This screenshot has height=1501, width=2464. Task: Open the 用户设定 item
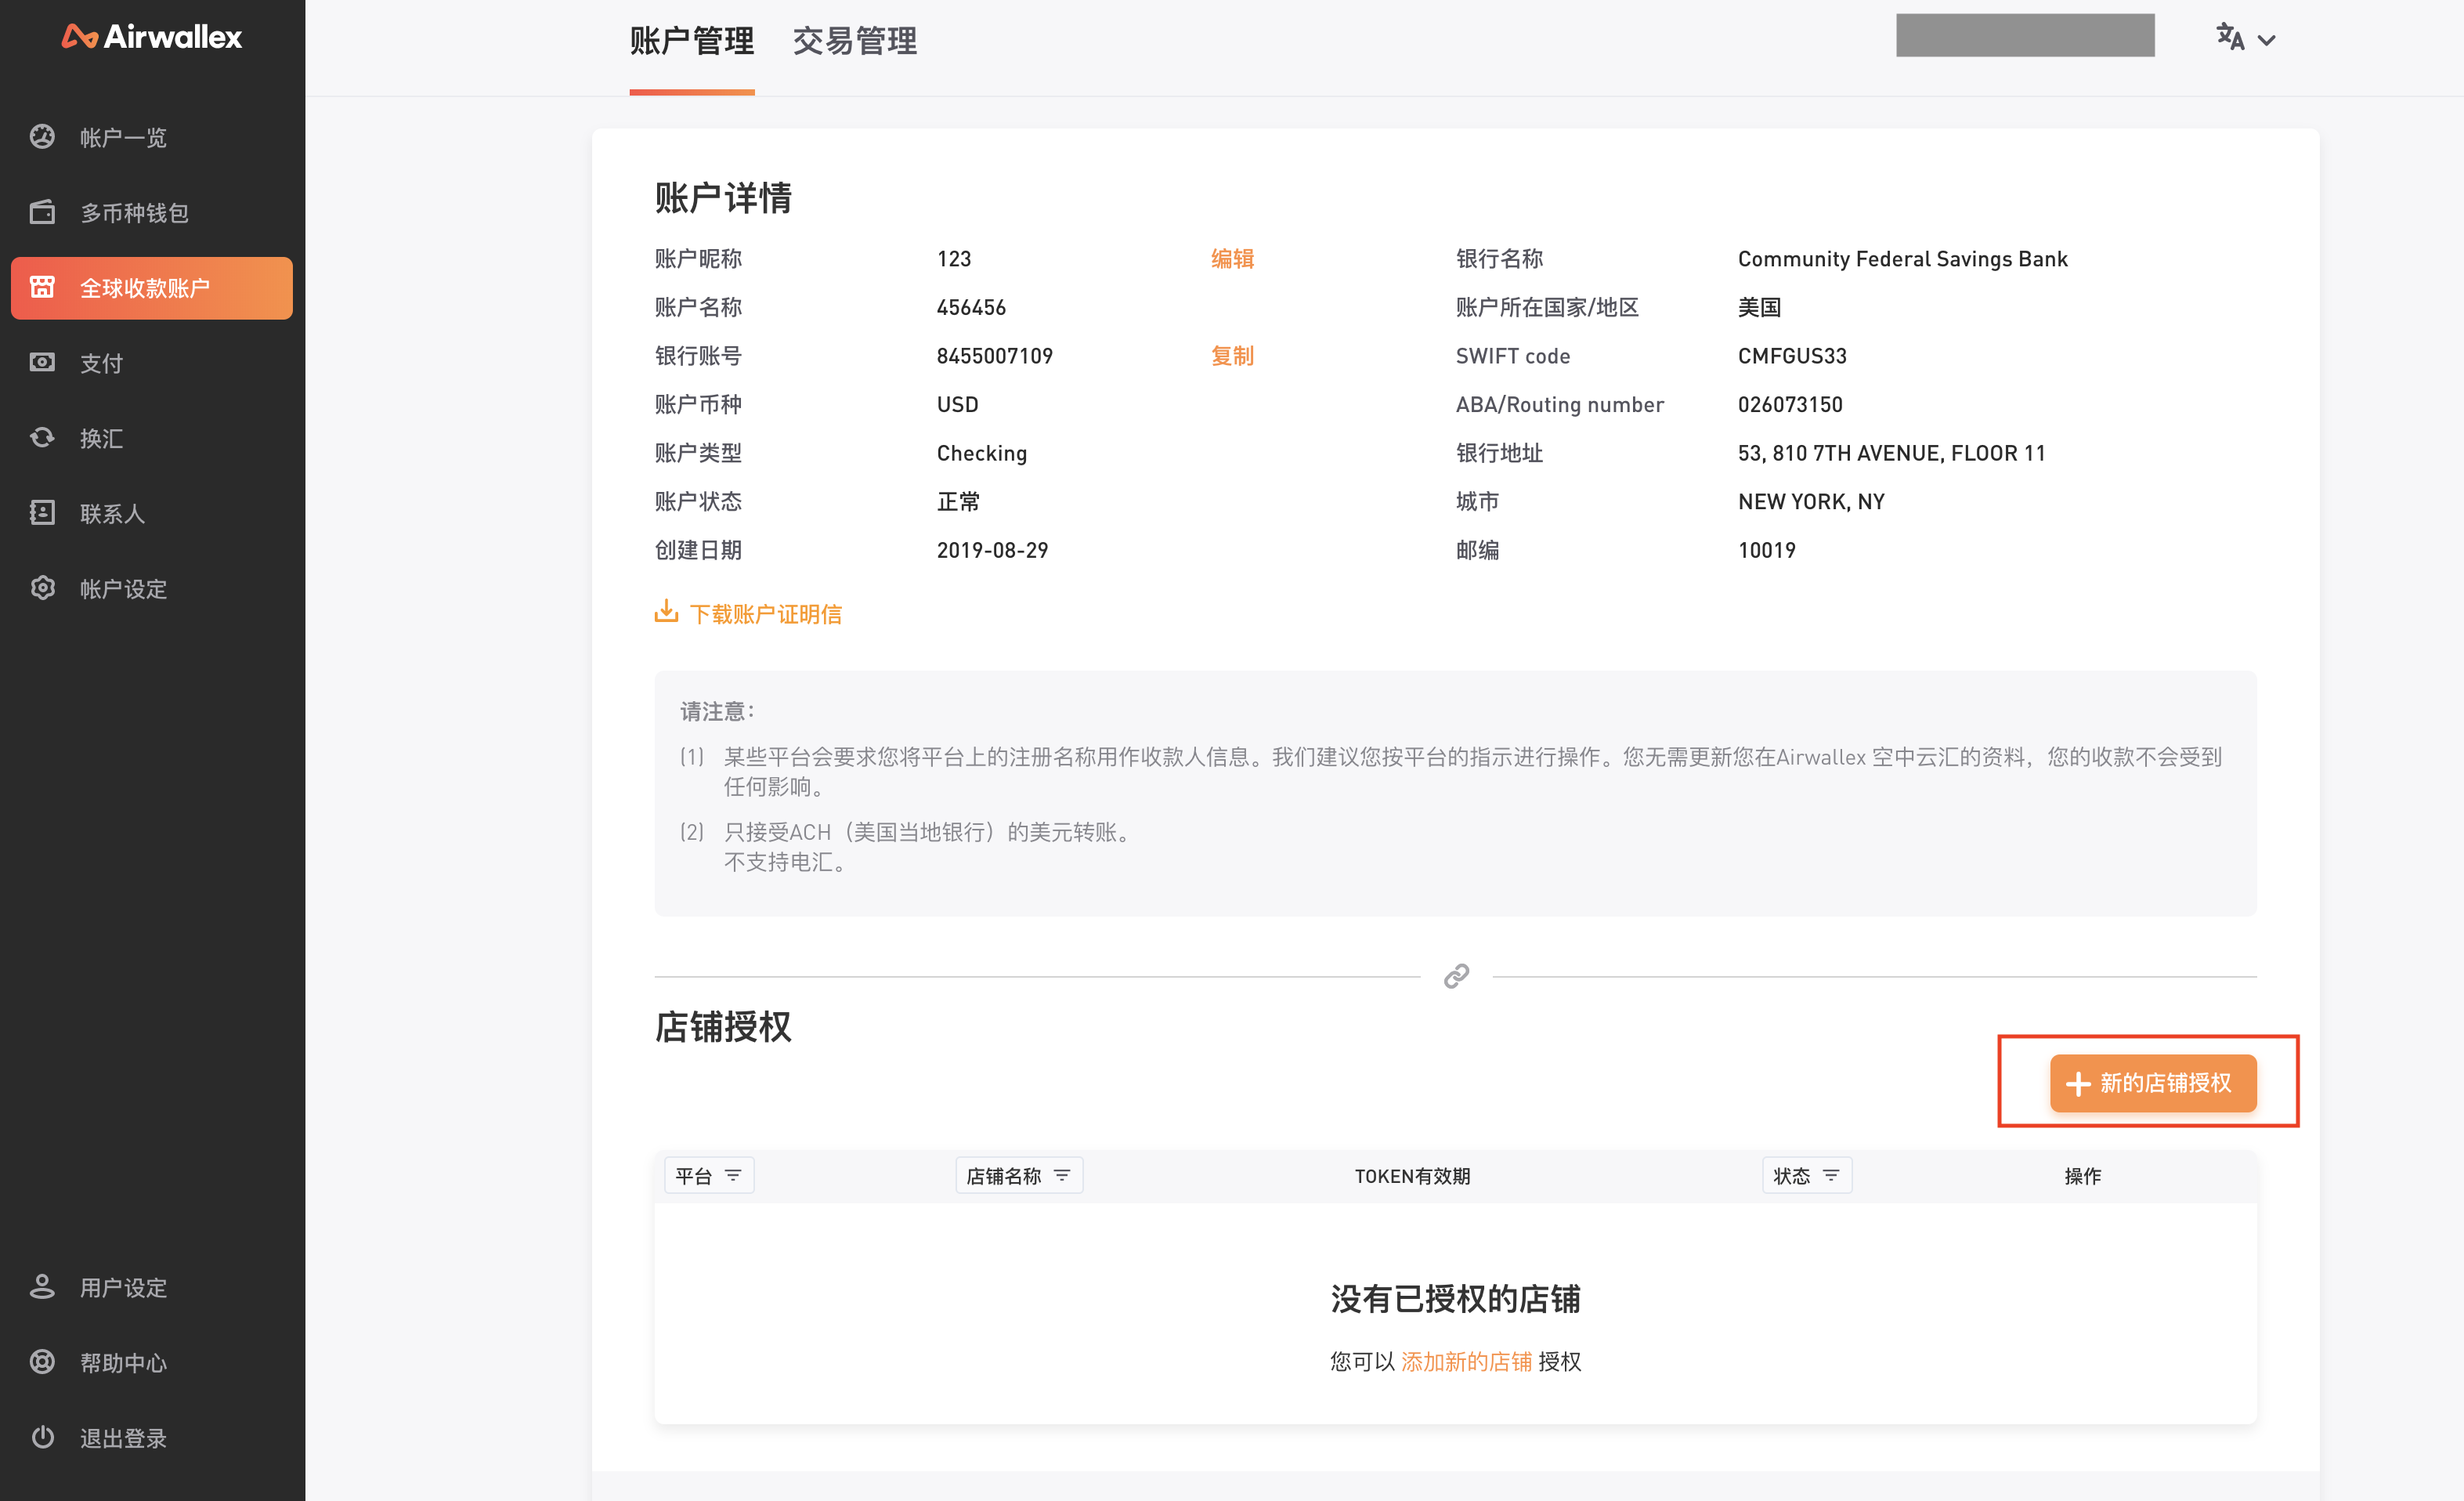[x=42, y=1287]
